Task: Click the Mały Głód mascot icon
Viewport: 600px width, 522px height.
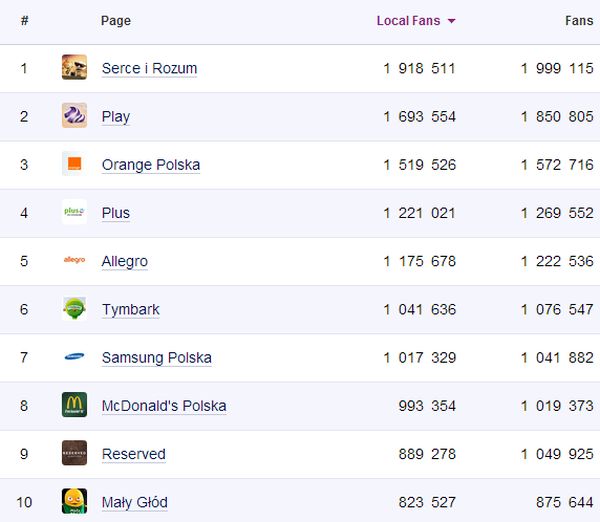Action: coord(74,500)
